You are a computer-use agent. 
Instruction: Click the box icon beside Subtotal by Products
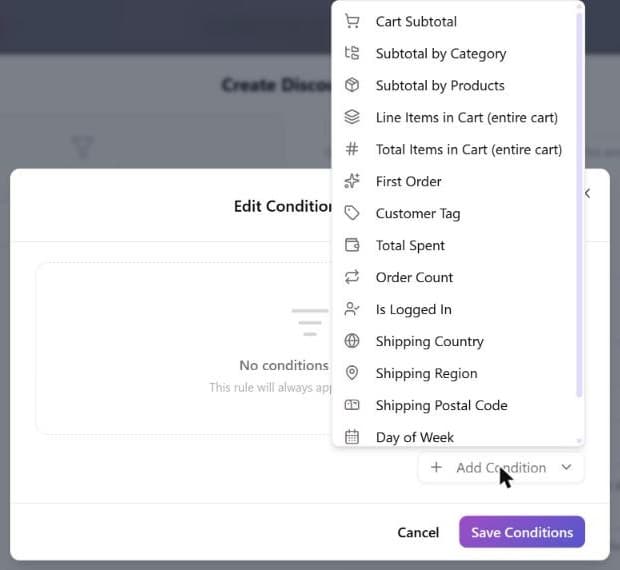point(352,85)
